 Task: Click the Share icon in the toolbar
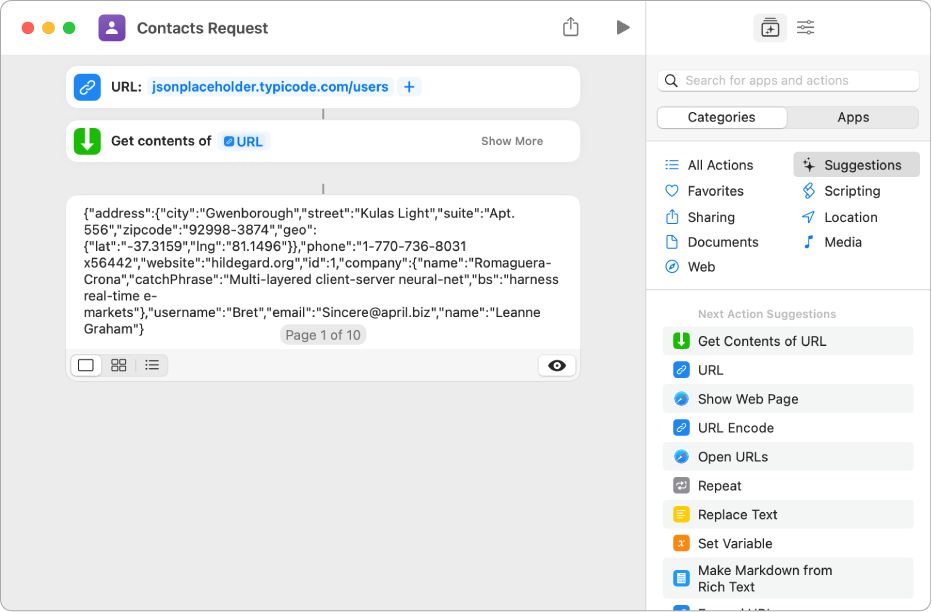click(x=571, y=27)
